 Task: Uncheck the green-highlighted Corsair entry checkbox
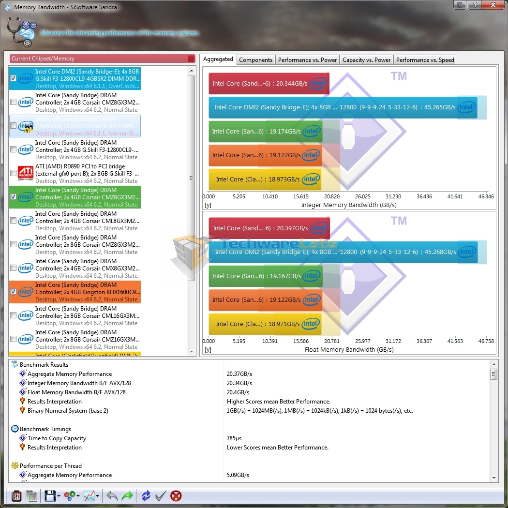(13, 197)
